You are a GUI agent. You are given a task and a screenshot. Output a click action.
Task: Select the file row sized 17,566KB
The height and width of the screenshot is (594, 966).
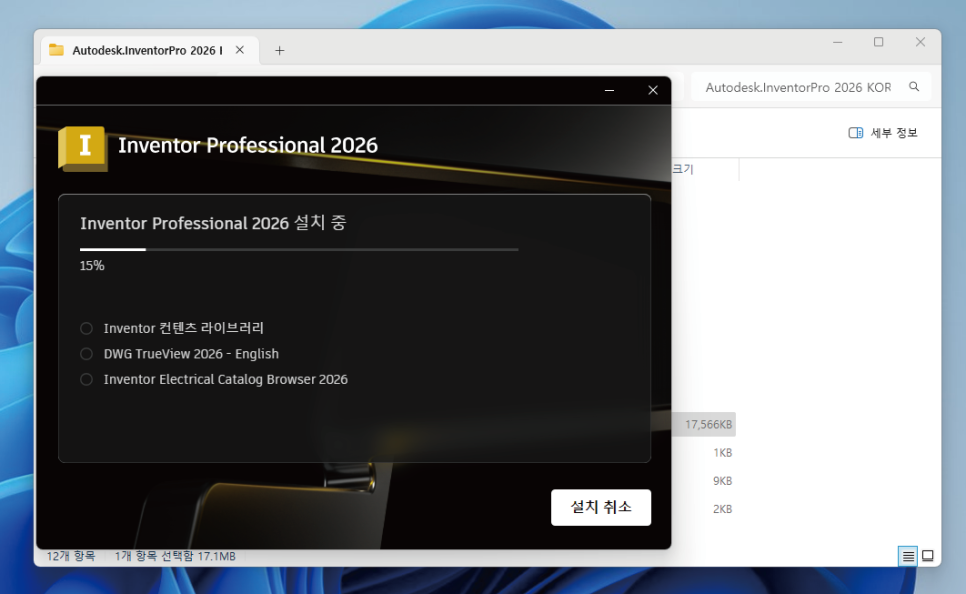(x=704, y=425)
